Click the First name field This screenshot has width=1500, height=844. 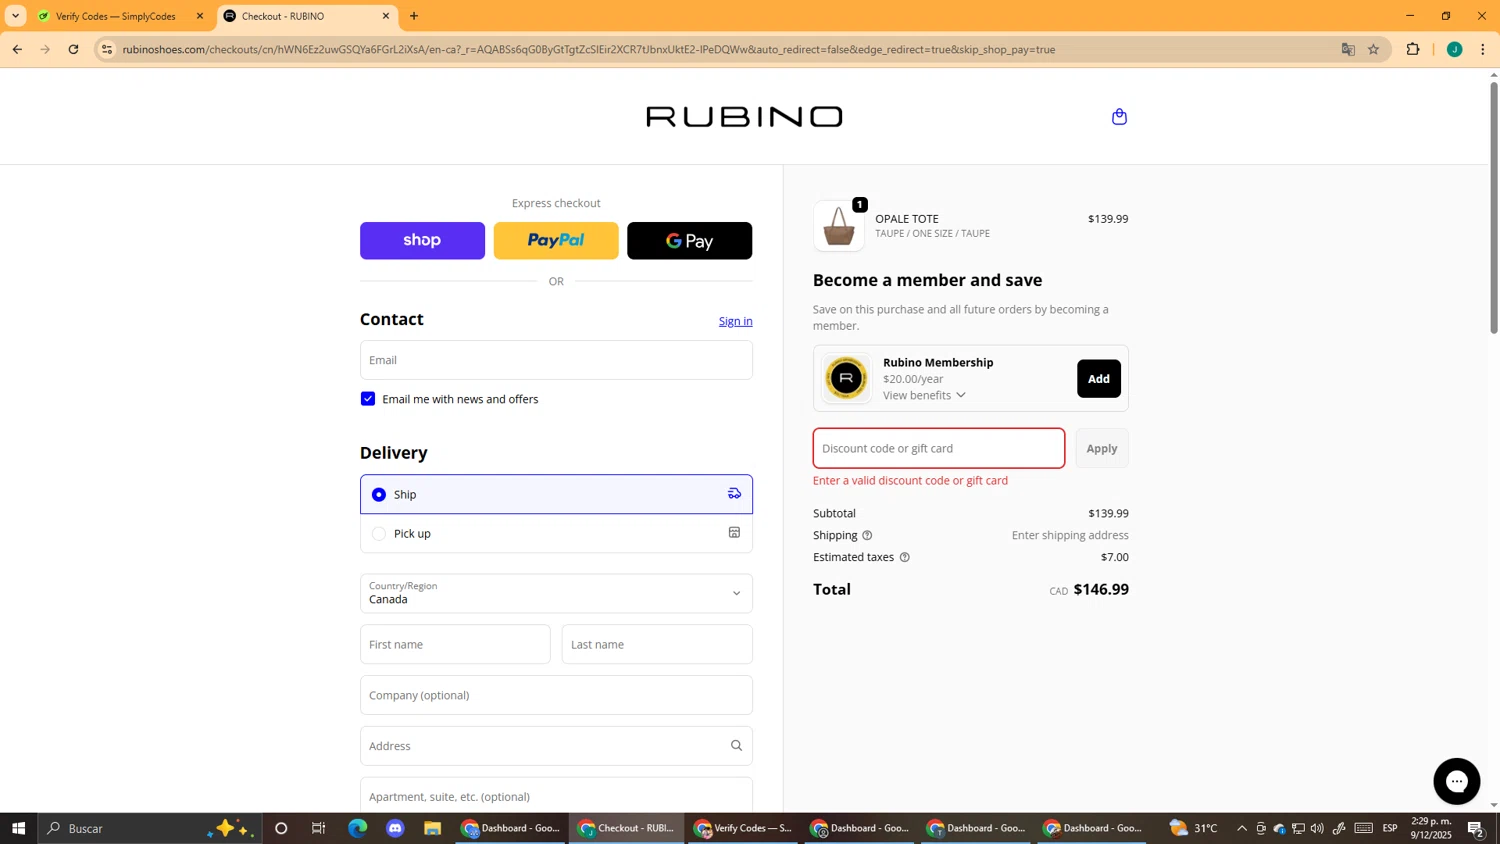(x=455, y=644)
